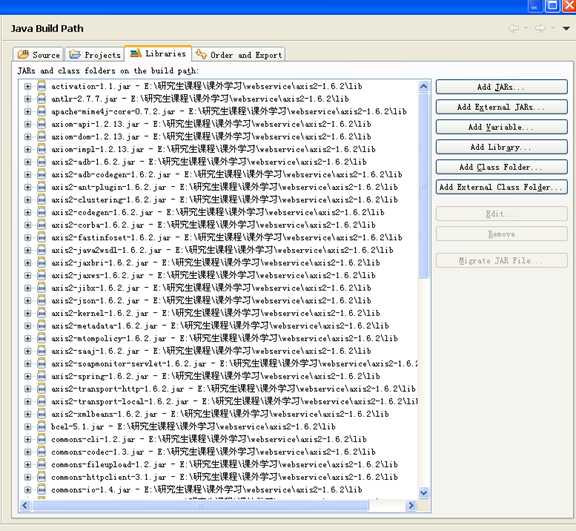Image resolution: width=576 pixels, height=531 pixels.
Task: Click jar icon of axis2-saaj-1.6.2.jar
Action: [42, 351]
